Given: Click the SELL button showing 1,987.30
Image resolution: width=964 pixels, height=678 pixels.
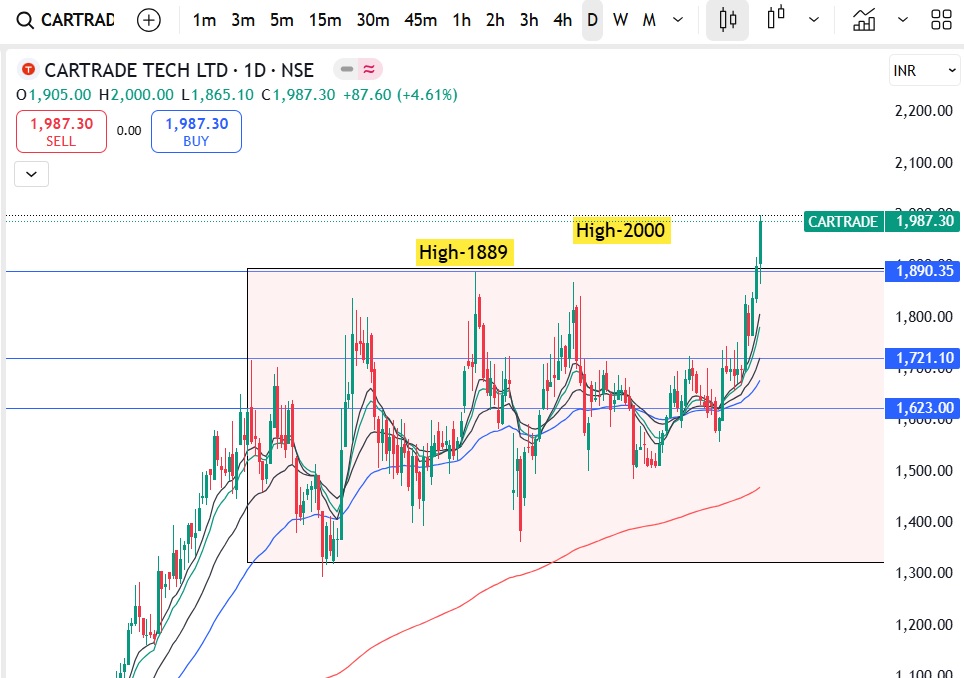Looking at the screenshot, I should click(x=61, y=131).
